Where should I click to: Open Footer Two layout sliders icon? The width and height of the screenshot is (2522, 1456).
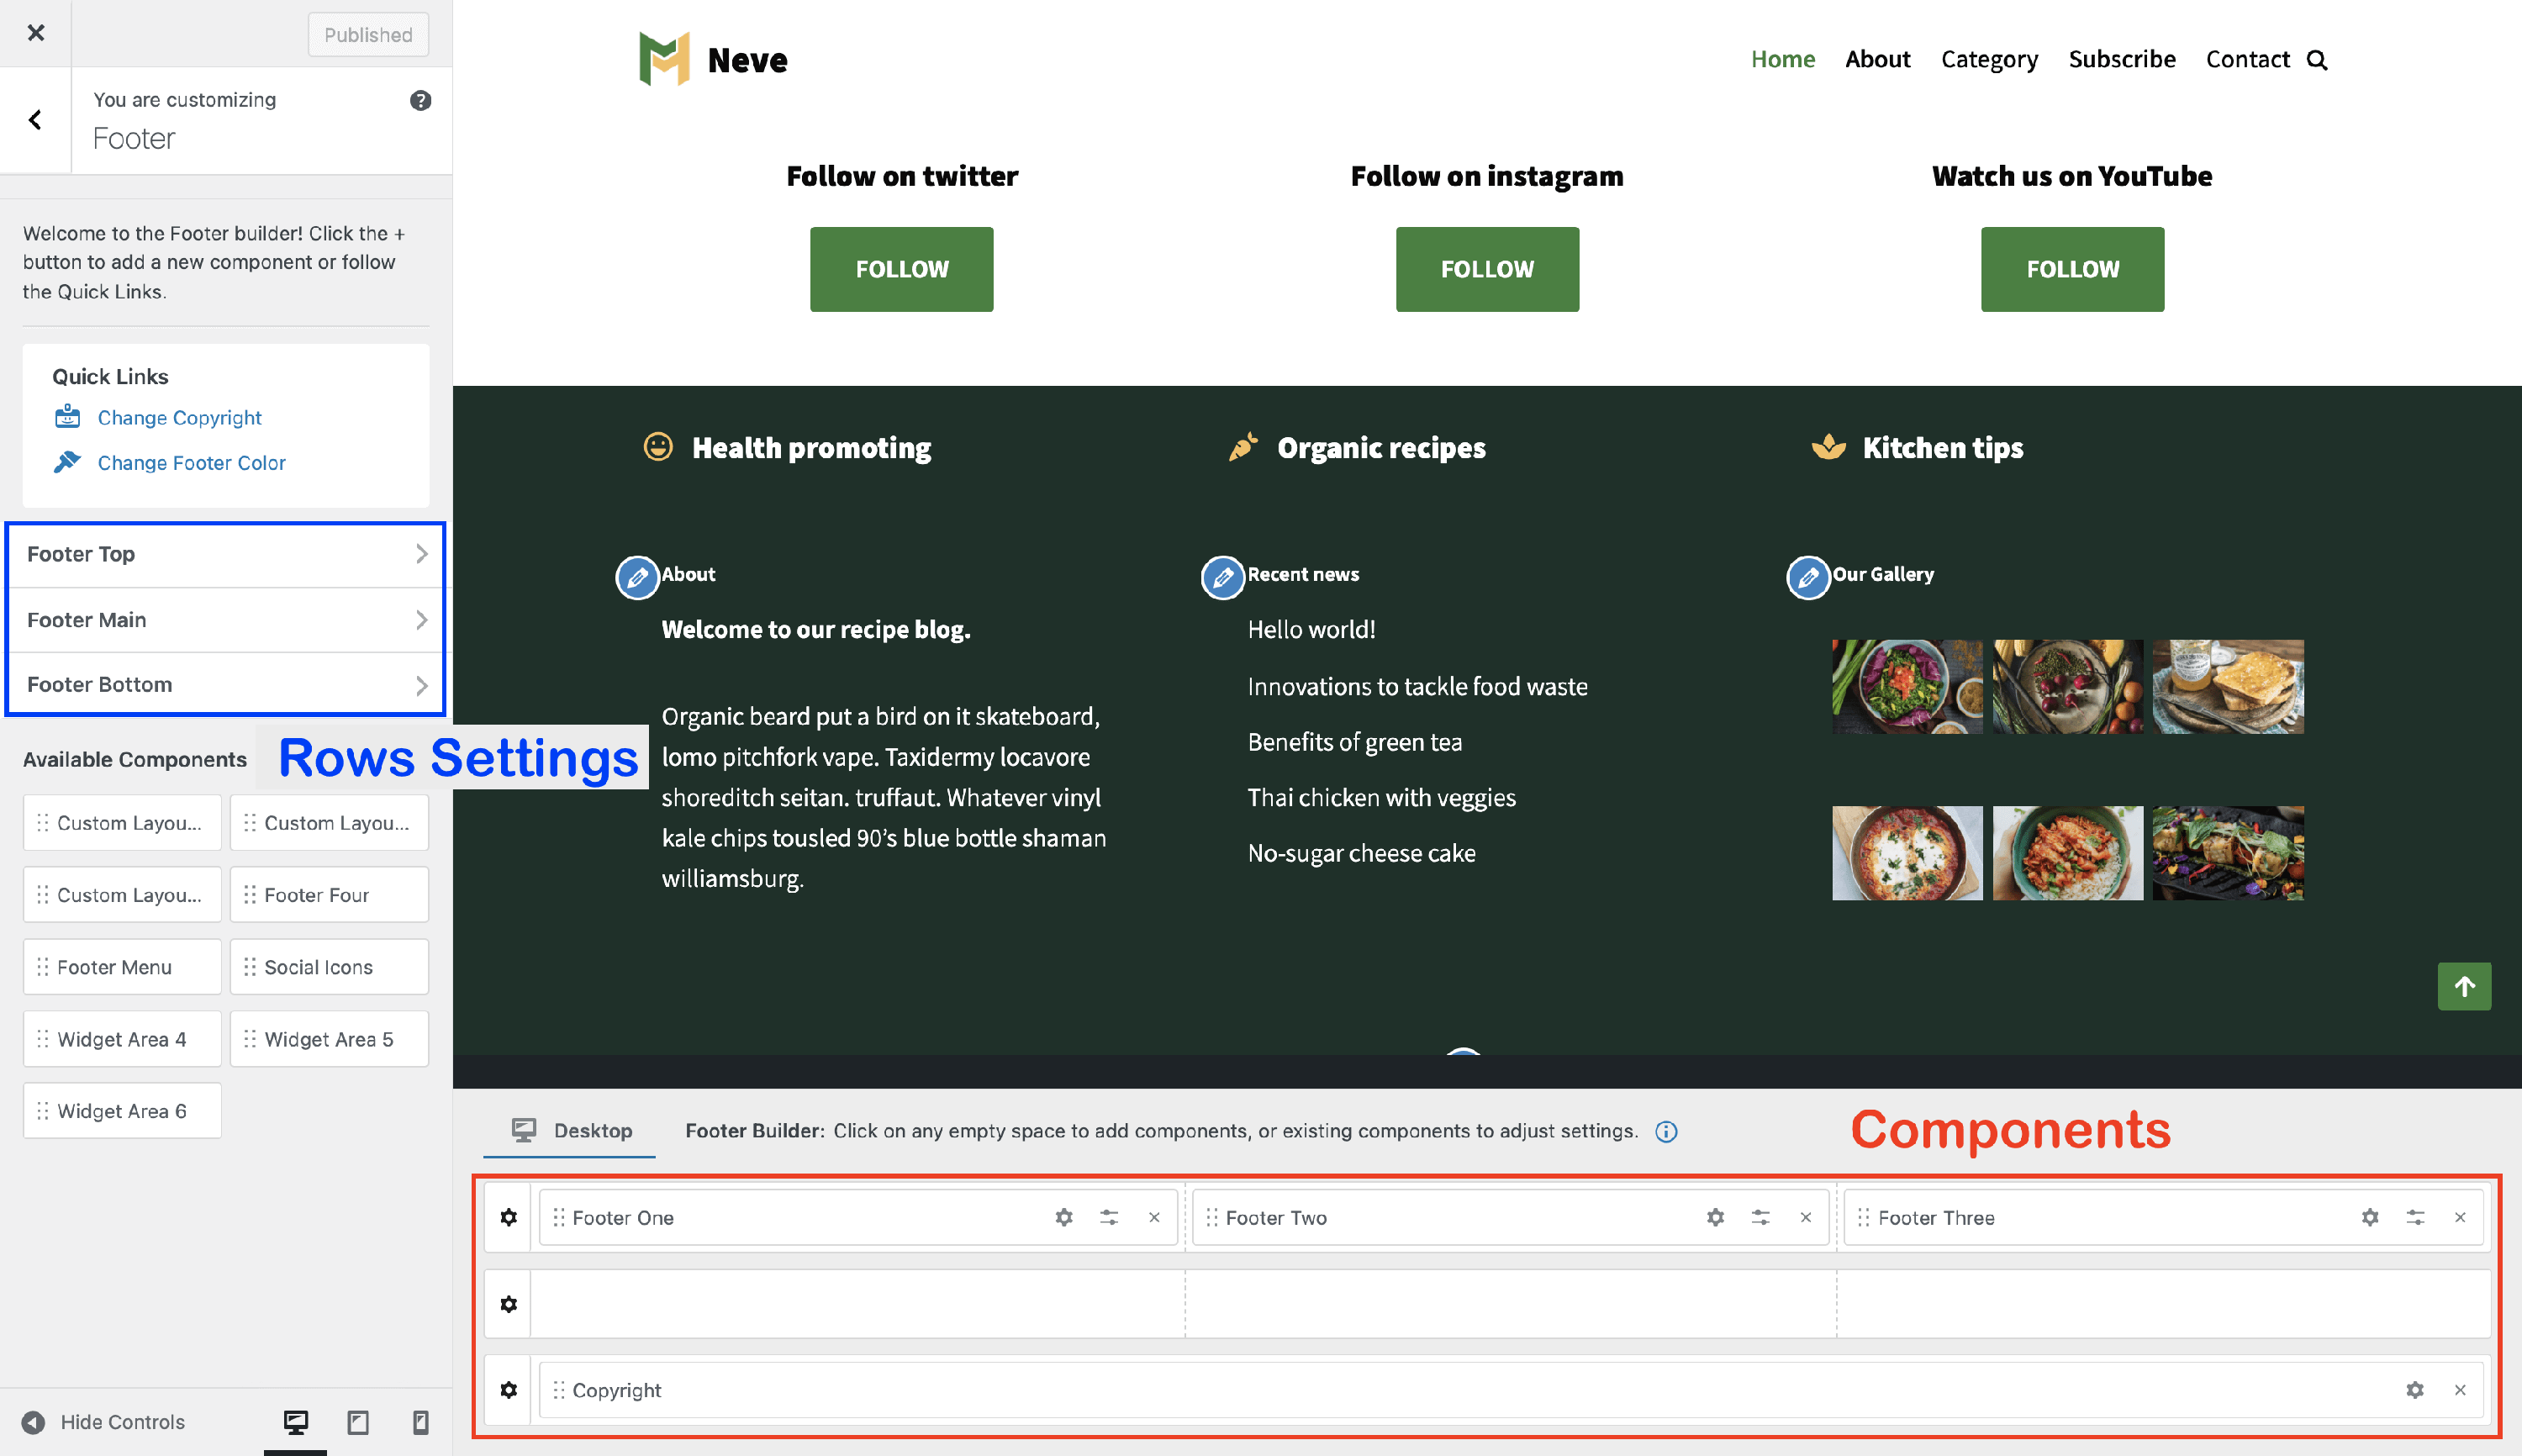[x=1760, y=1217]
